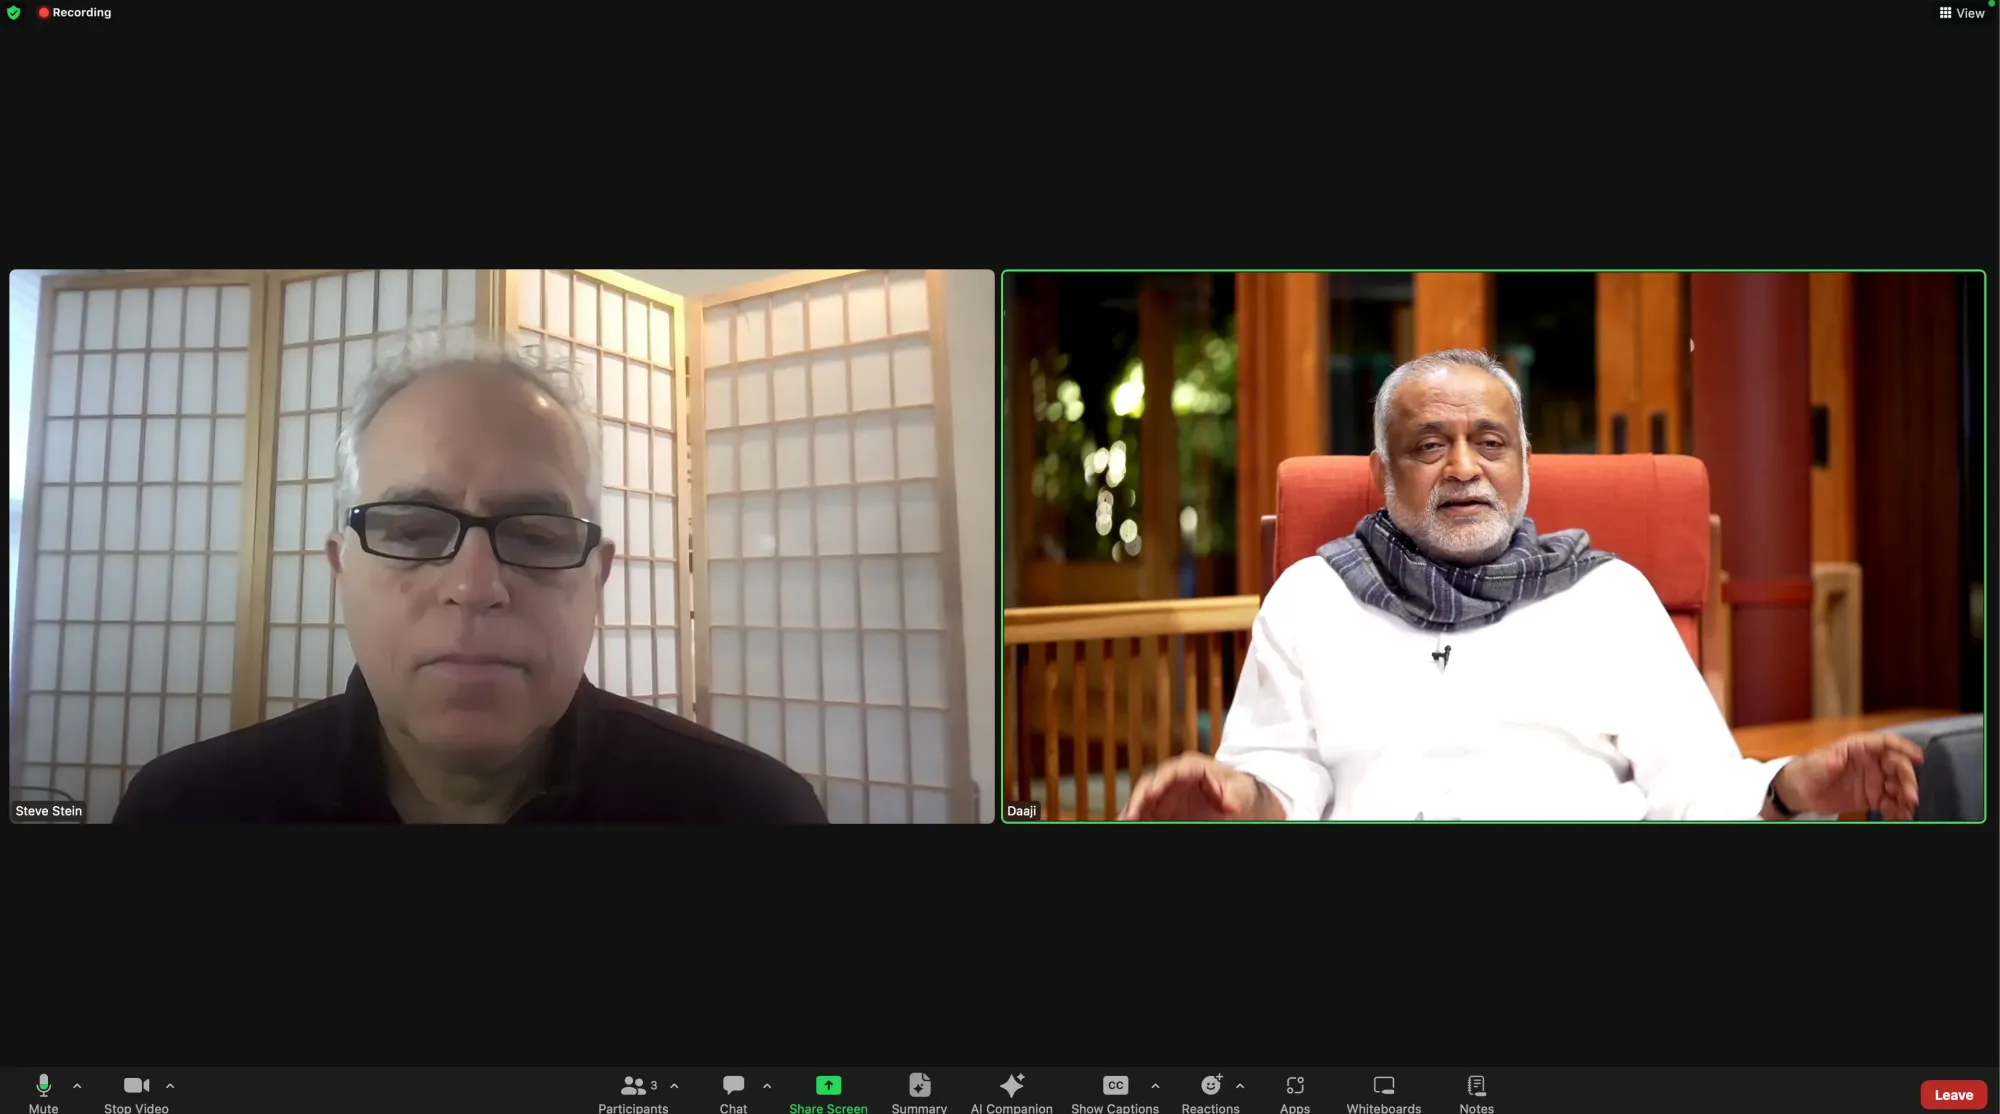Click the Recording indicator
This screenshot has height=1114, width=2000.
pos(75,13)
